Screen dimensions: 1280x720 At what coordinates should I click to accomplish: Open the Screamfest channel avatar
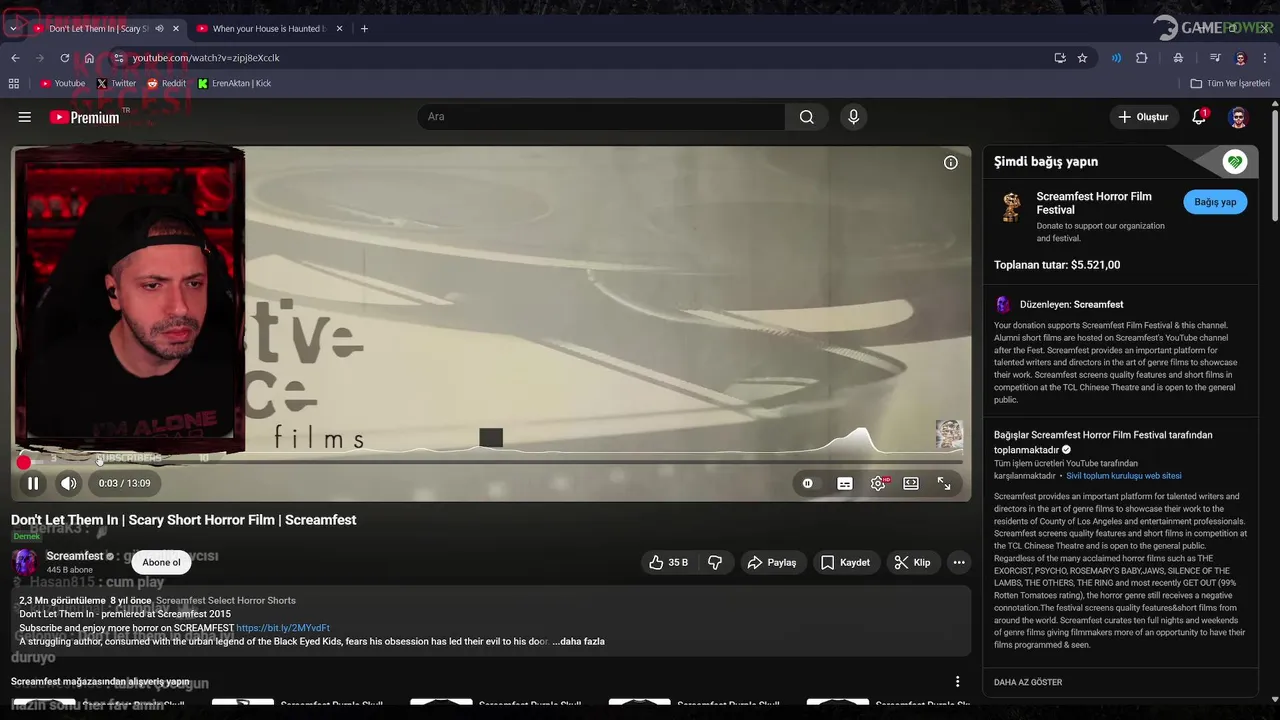[25, 562]
